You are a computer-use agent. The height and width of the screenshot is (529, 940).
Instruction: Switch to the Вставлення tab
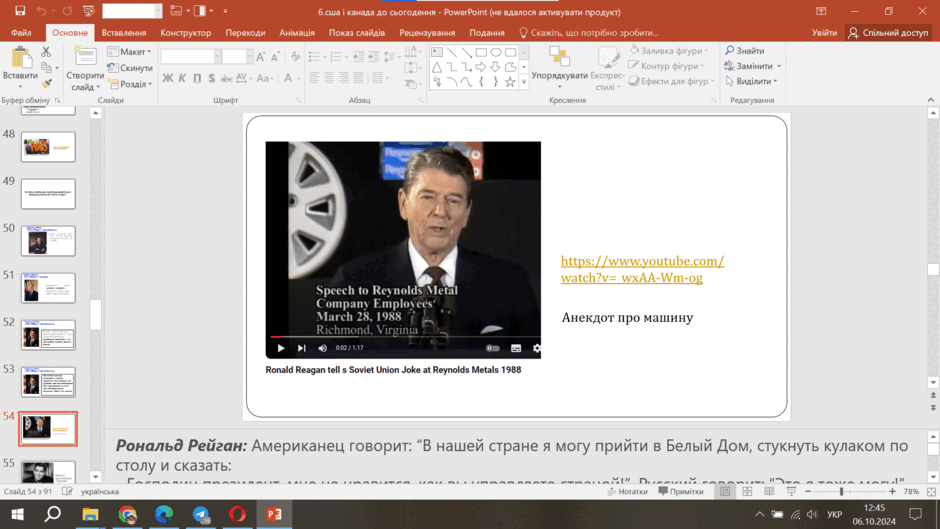coord(123,32)
